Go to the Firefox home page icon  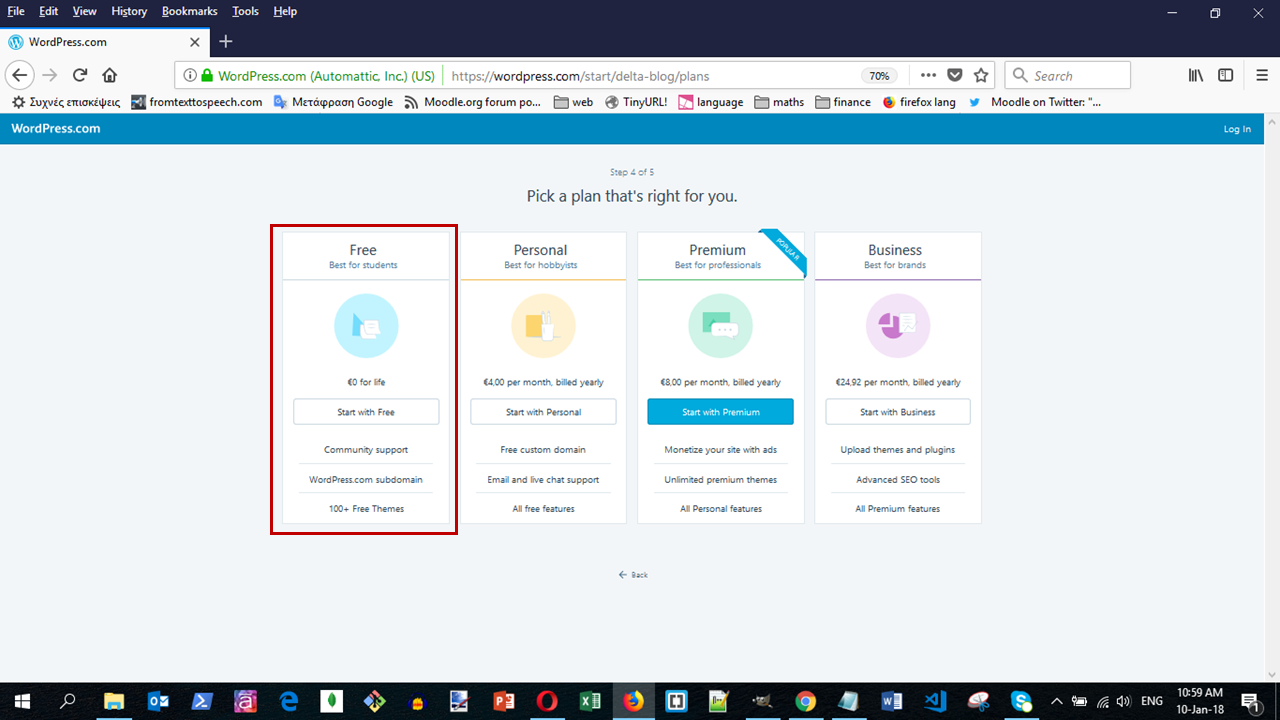point(110,75)
